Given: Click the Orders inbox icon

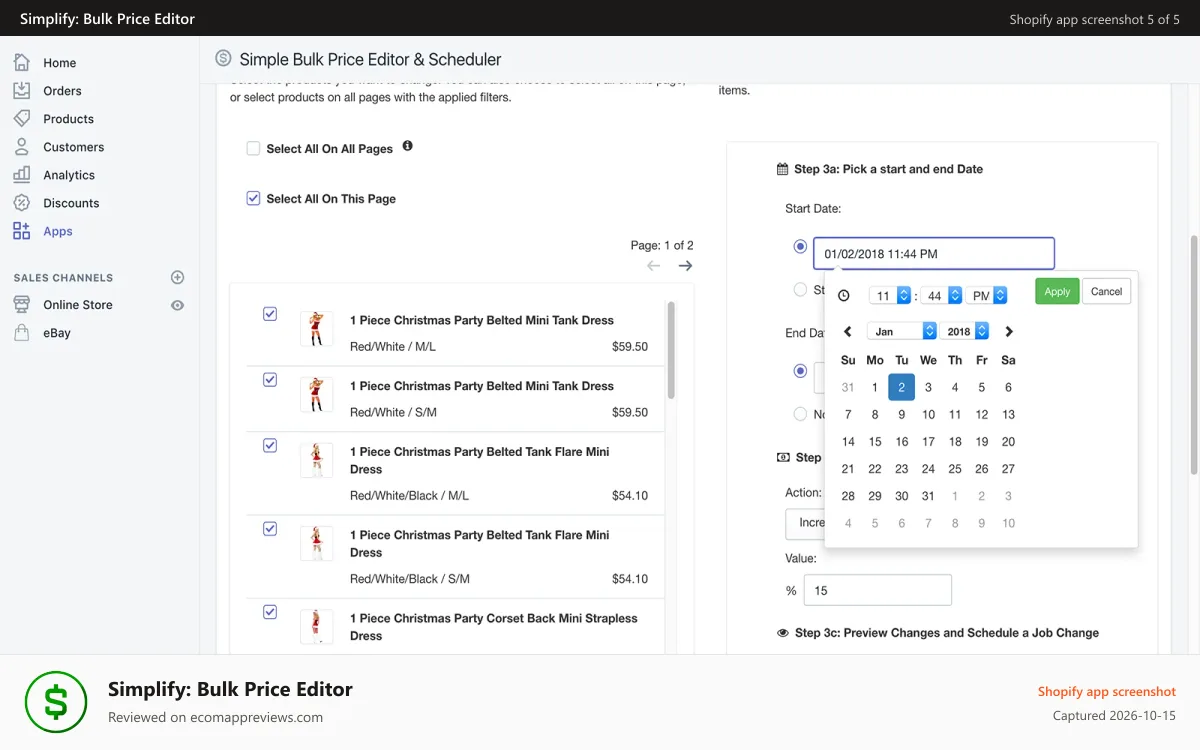Looking at the screenshot, I should (22, 90).
